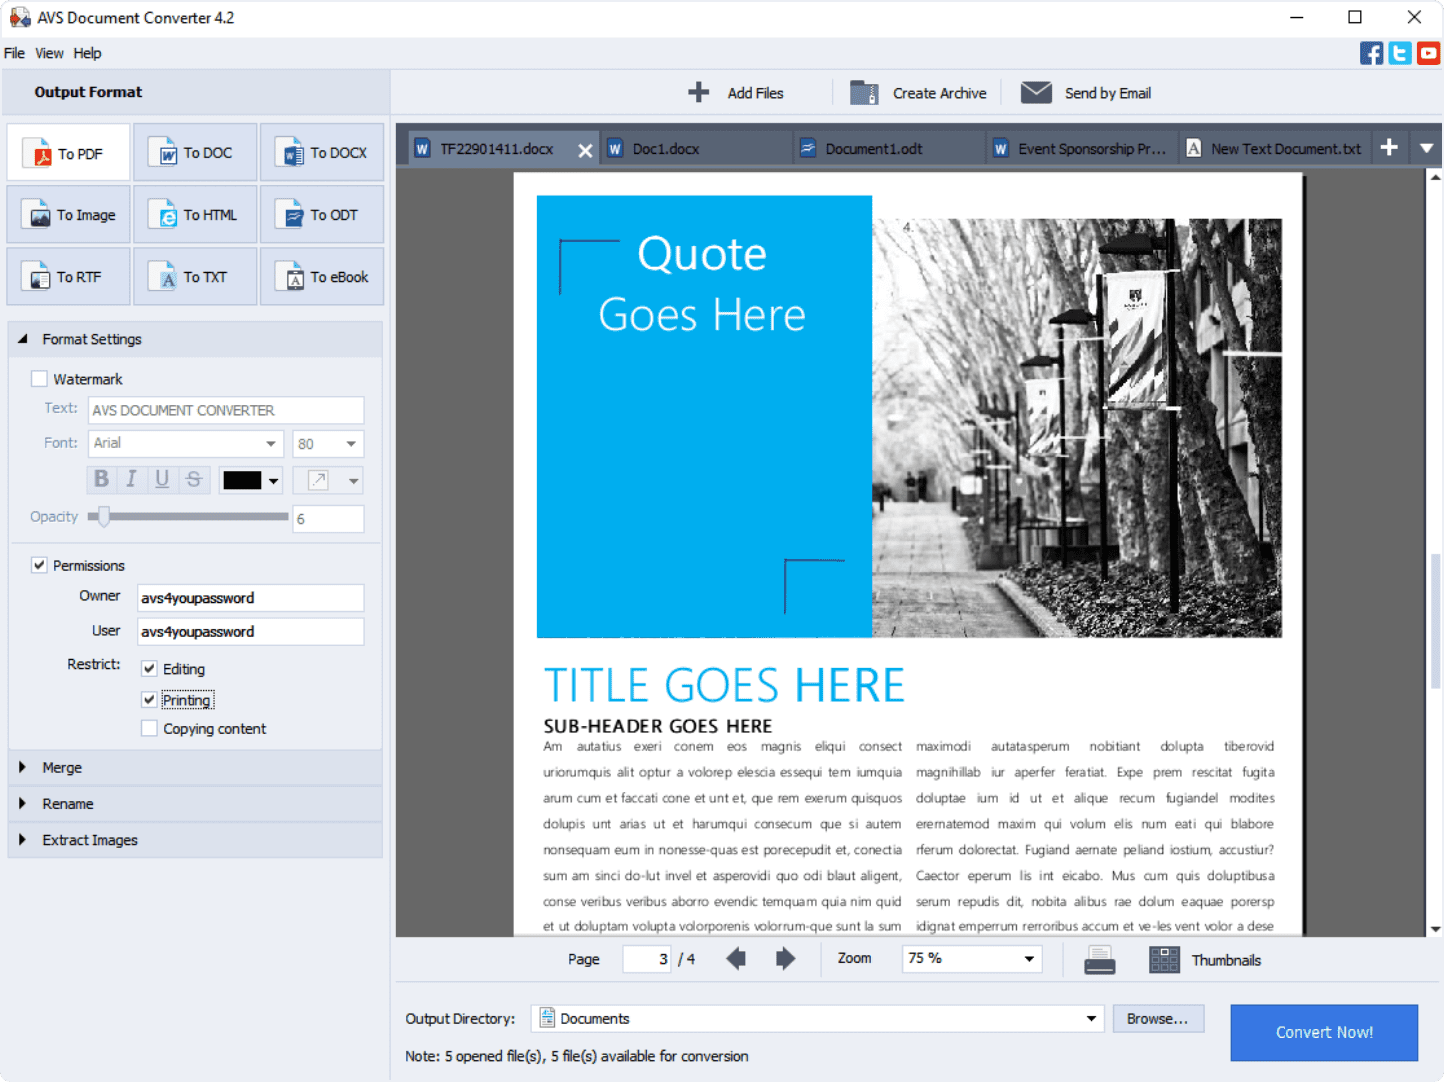This screenshot has width=1444, height=1082.
Task: Toggle italic watermark font style
Action: 131,480
